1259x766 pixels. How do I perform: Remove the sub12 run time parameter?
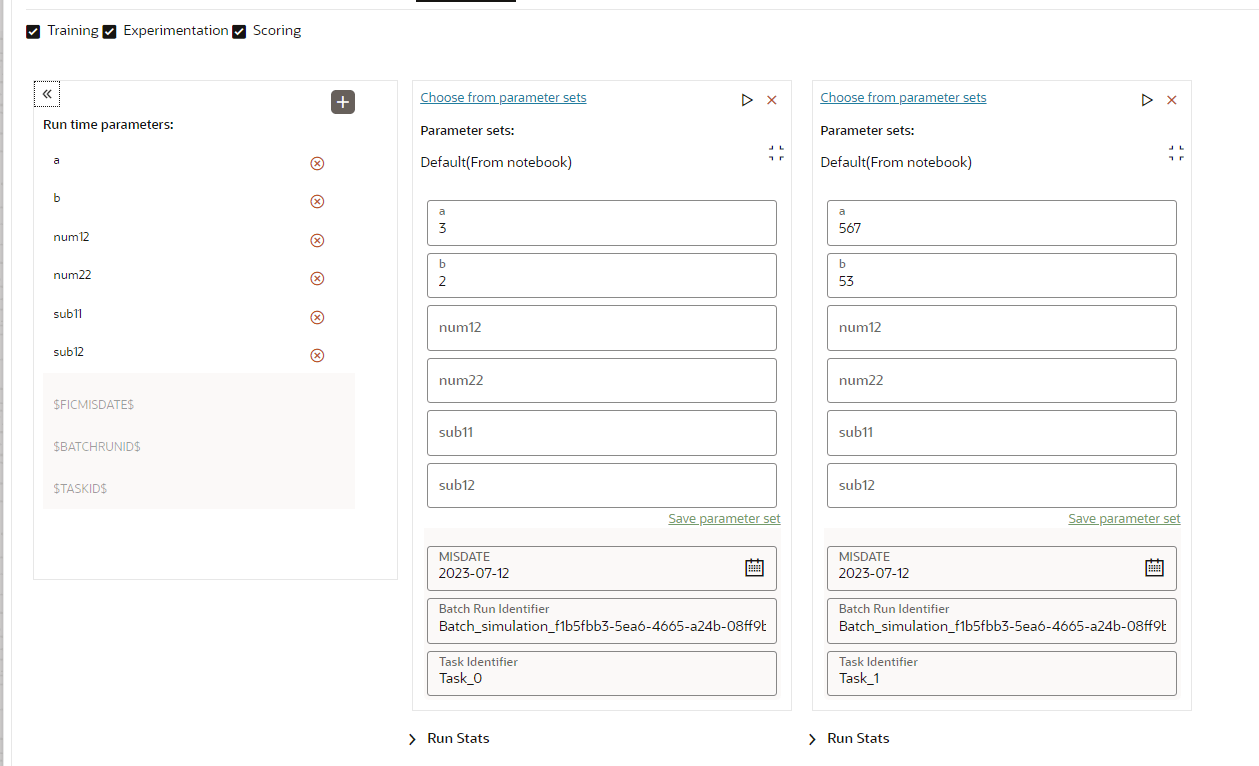(x=317, y=355)
